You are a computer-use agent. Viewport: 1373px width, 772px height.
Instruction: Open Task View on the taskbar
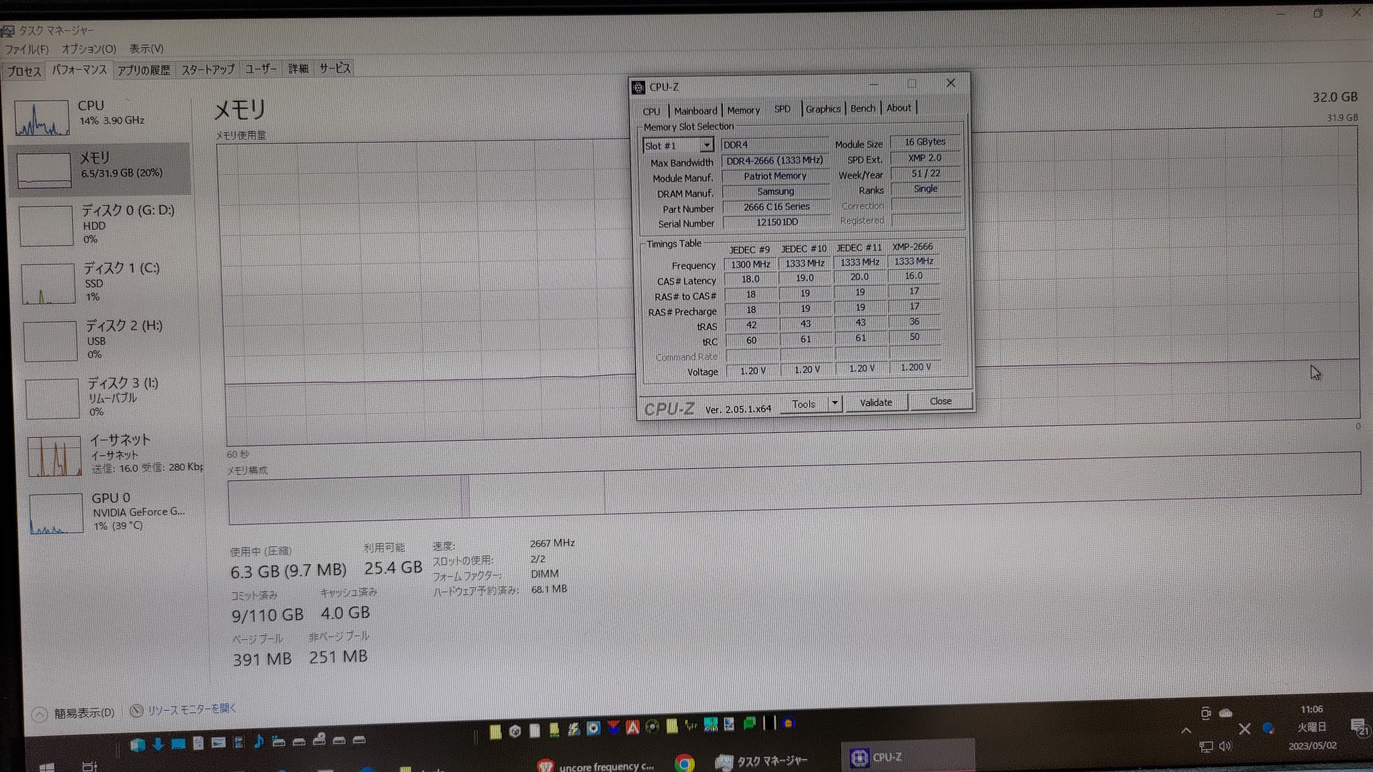point(90,766)
